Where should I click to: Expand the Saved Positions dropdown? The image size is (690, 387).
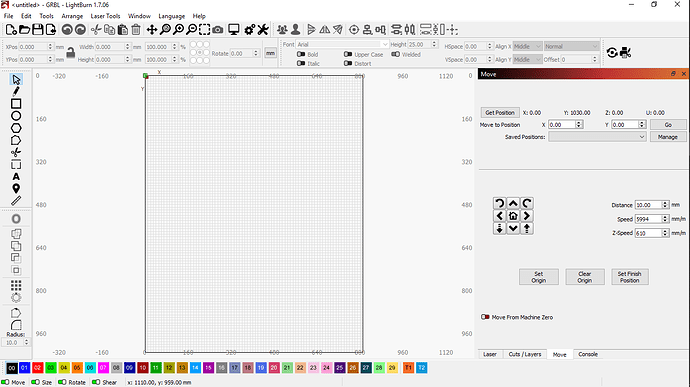pos(597,137)
